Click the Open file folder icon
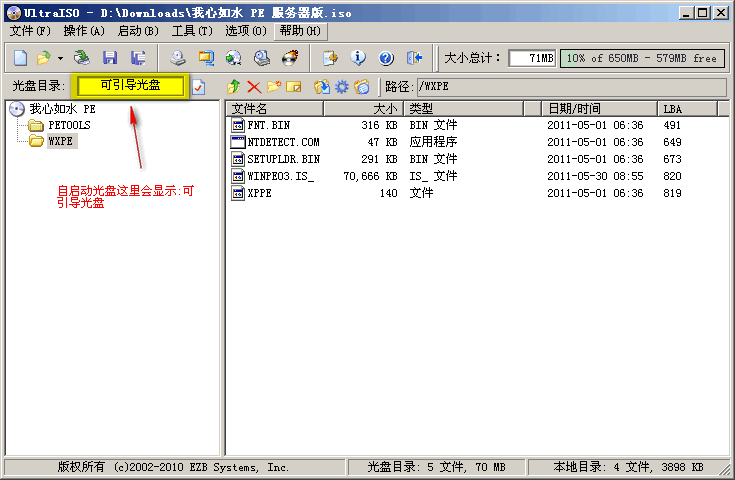The width and height of the screenshot is (735, 480). [44, 58]
